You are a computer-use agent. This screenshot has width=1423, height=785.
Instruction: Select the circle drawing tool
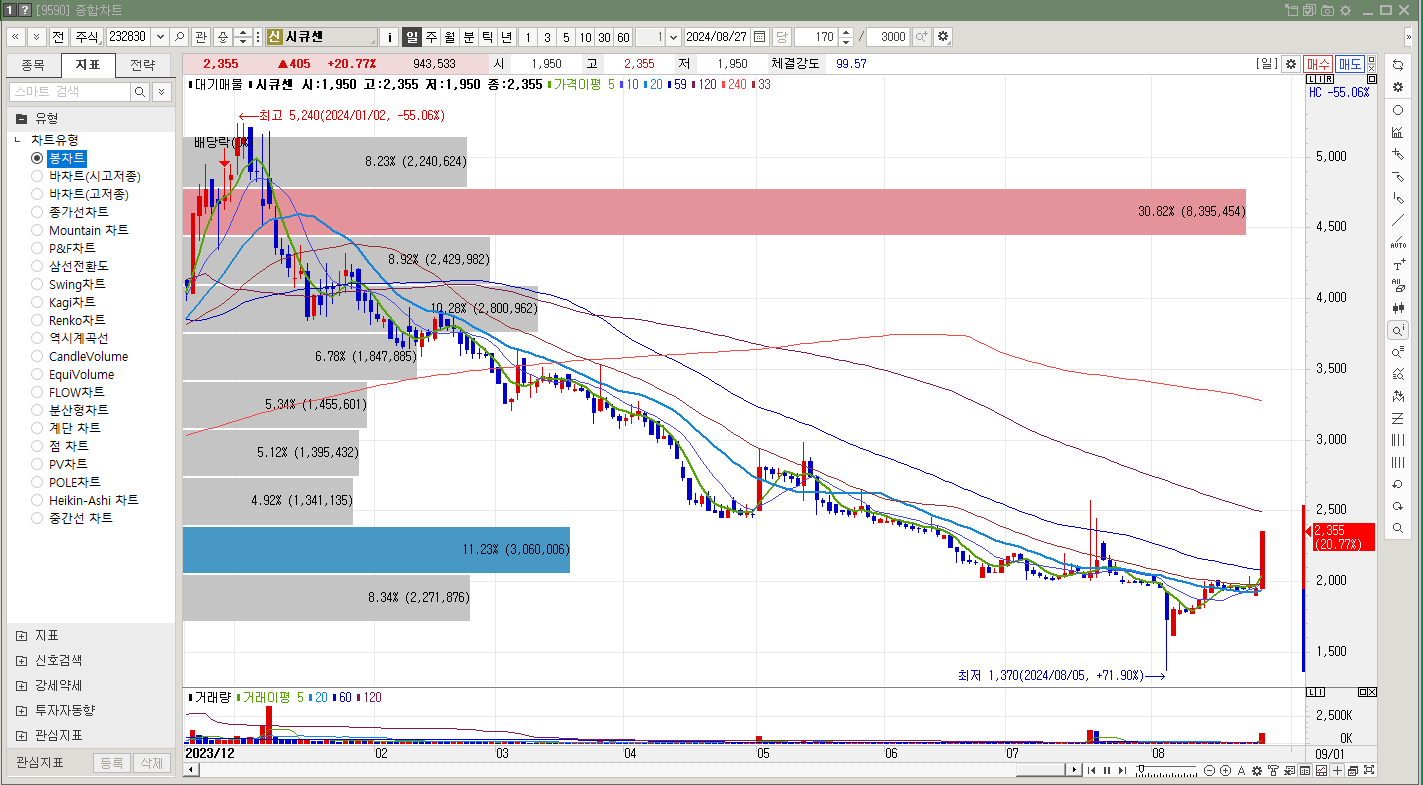[x=1398, y=110]
